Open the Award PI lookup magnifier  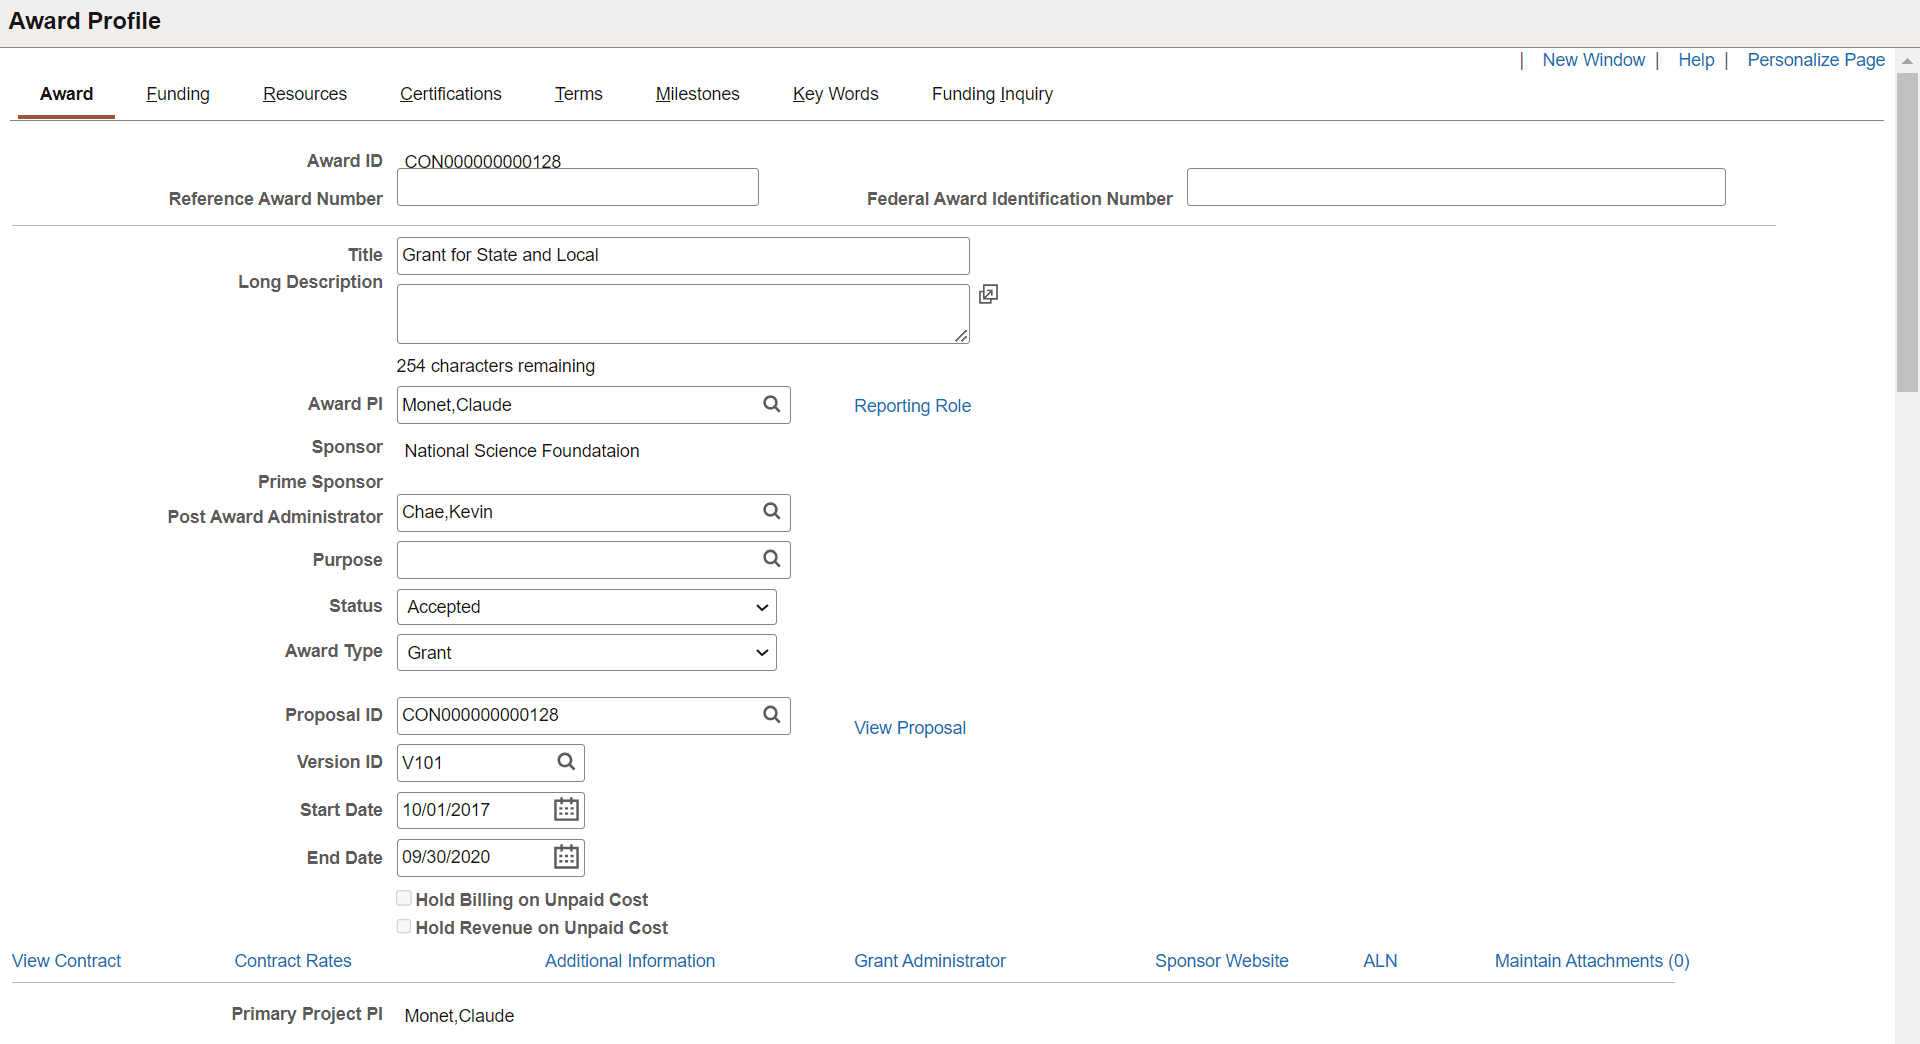click(x=771, y=404)
